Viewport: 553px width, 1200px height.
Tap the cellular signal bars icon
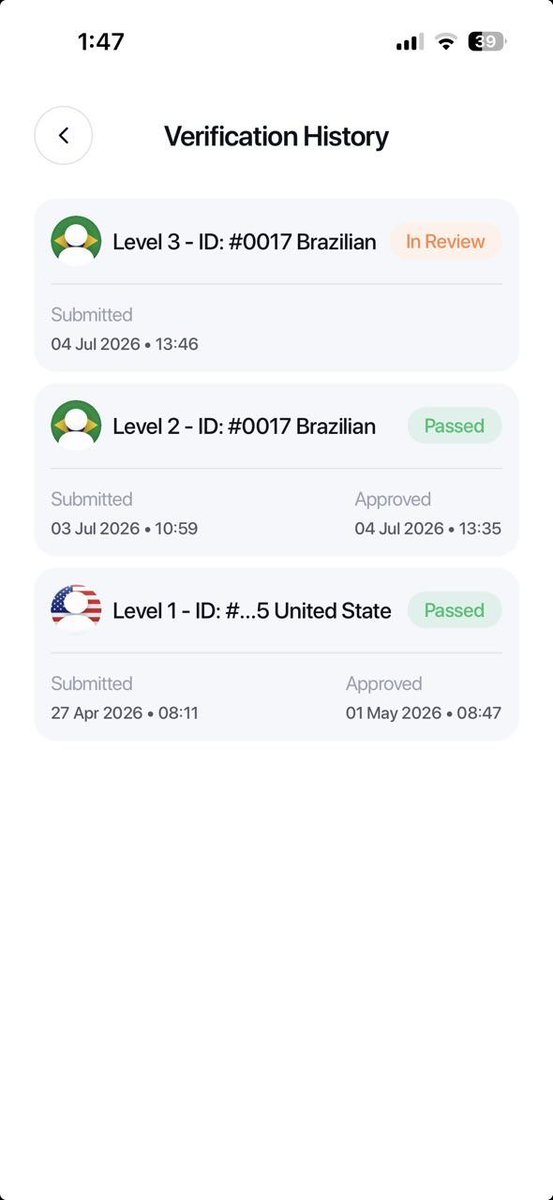click(x=410, y=42)
